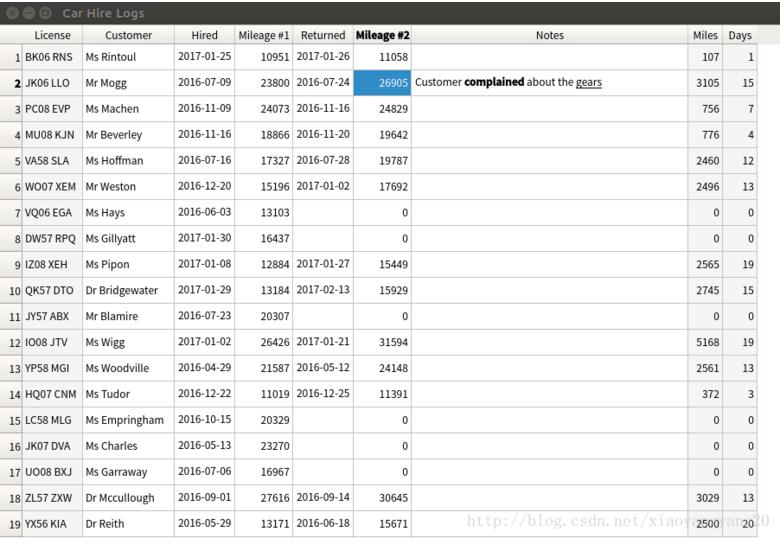This screenshot has height=544, width=780.
Task: Click miles cell 5168
Action: (705, 342)
